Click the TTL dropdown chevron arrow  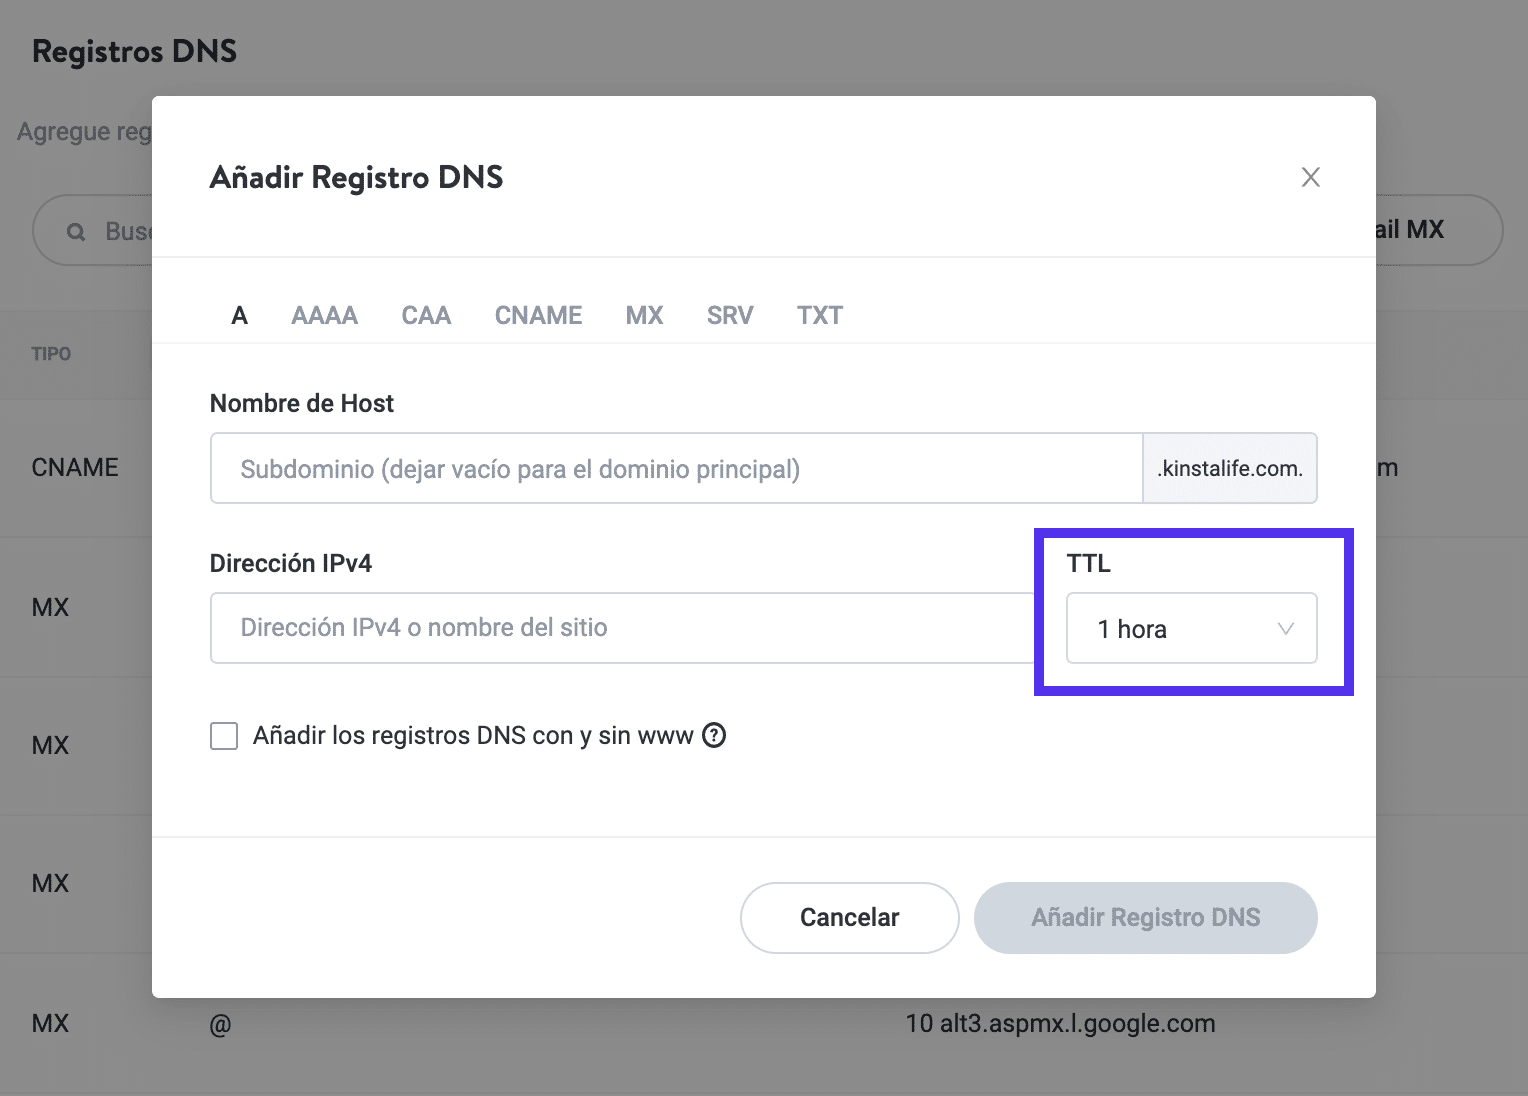point(1286,629)
